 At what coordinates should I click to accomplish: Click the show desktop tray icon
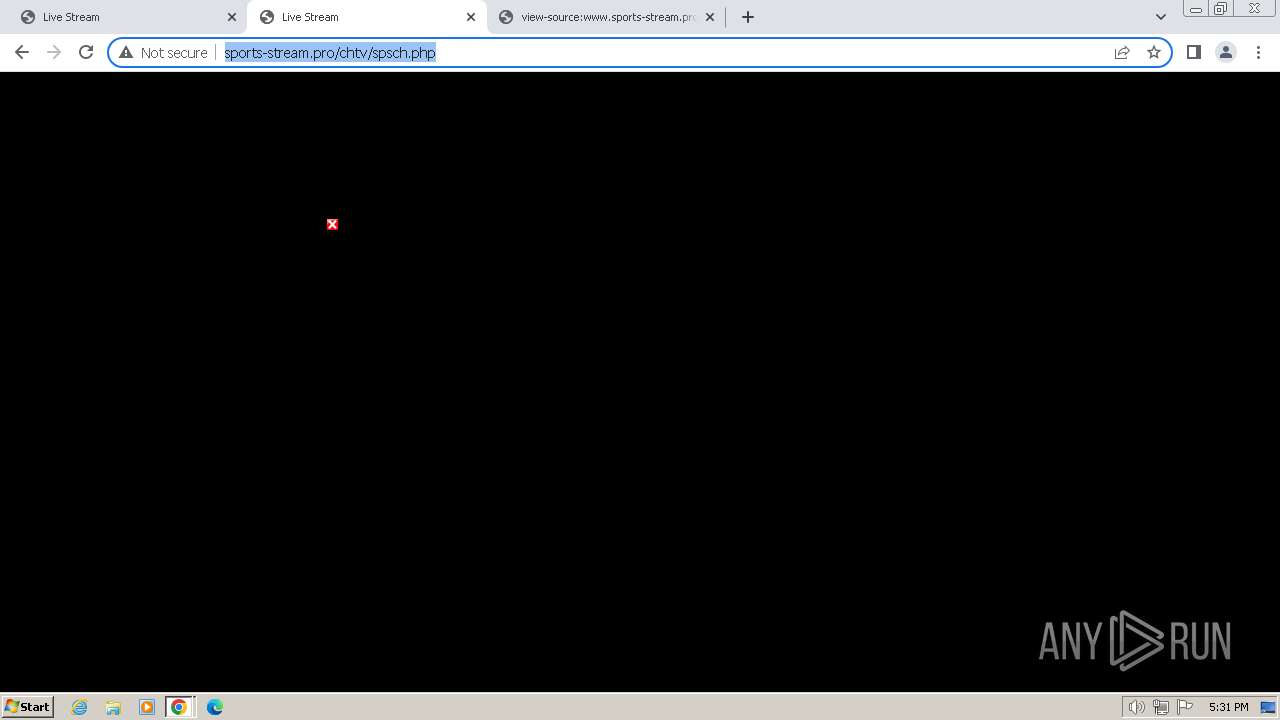(1268, 707)
